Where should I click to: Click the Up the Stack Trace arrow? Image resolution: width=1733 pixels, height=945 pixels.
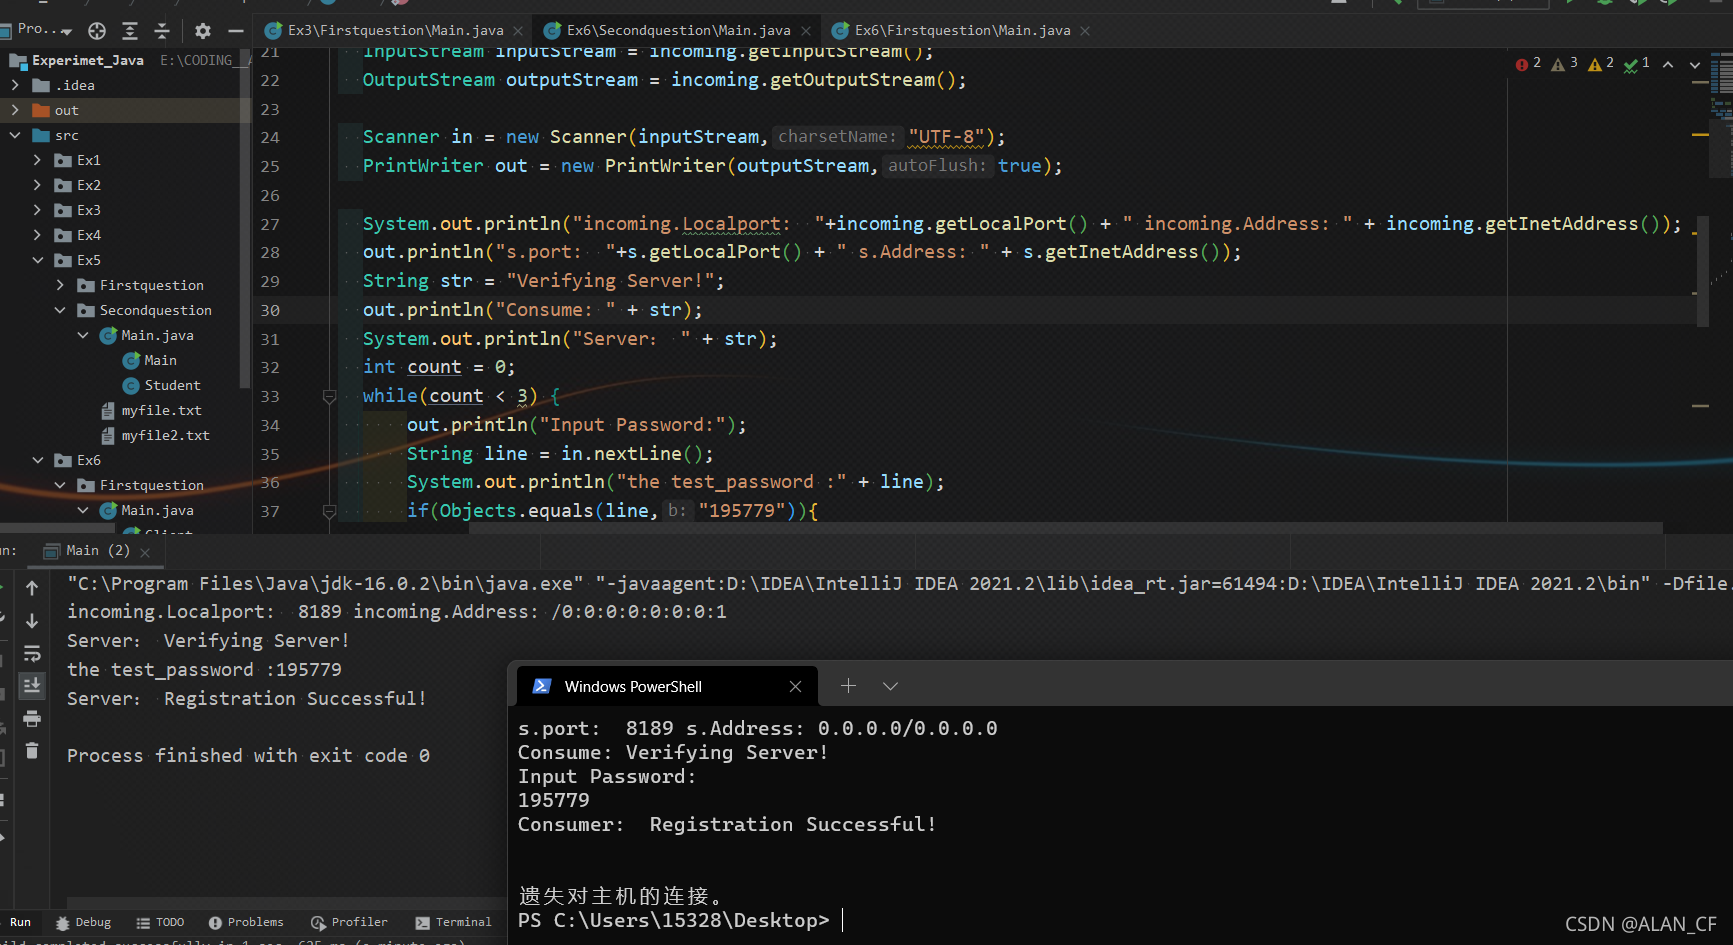pos(32,588)
